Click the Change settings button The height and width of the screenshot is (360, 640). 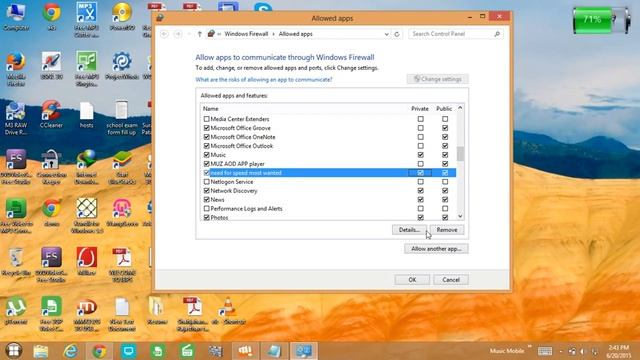coord(438,79)
